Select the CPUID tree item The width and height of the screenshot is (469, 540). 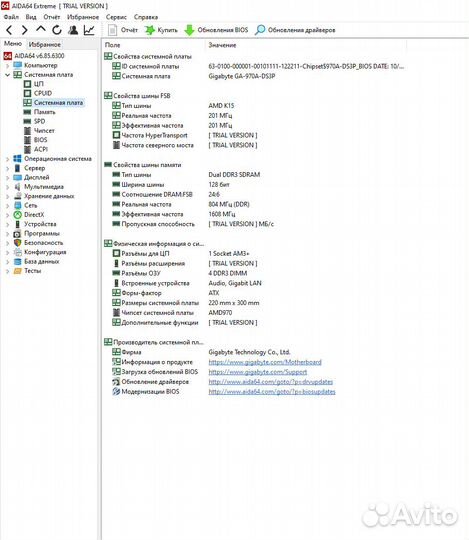(x=38, y=93)
